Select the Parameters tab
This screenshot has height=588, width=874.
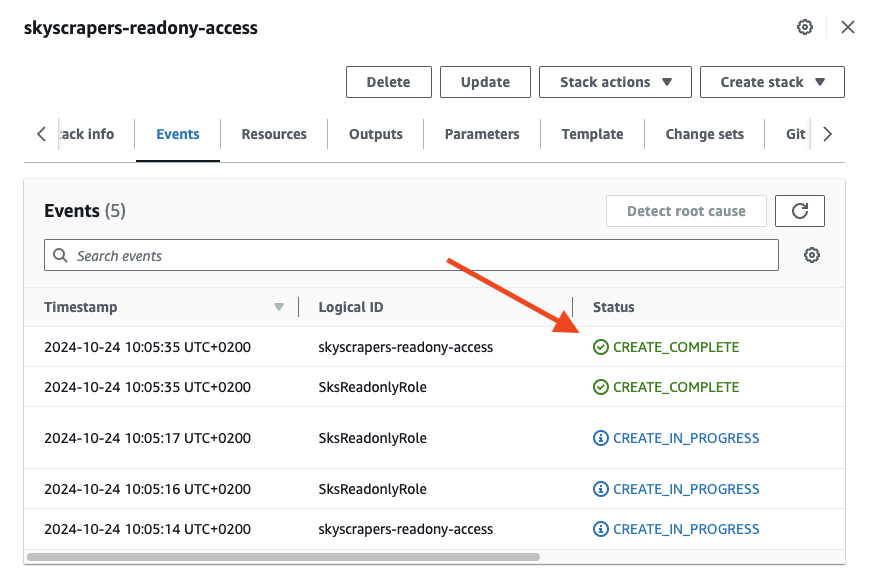pyautogui.click(x=482, y=134)
